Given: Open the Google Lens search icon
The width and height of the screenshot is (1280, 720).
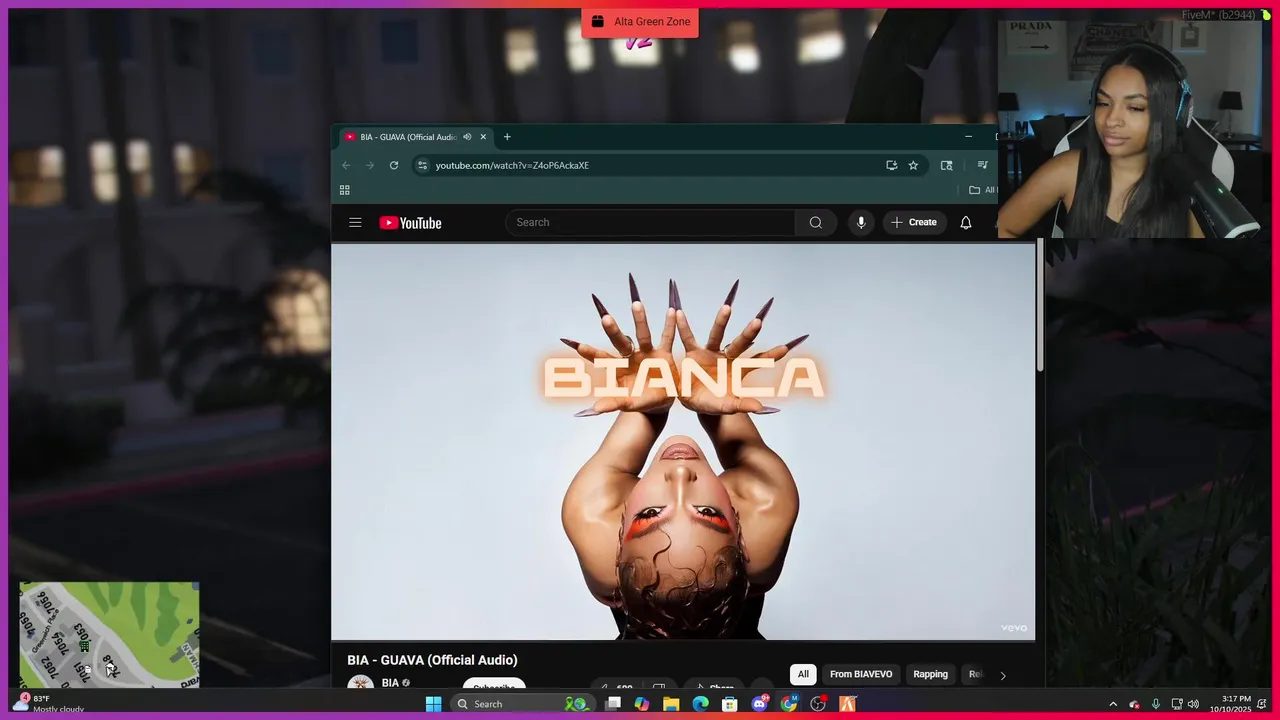Looking at the screenshot, I should 946,165.
